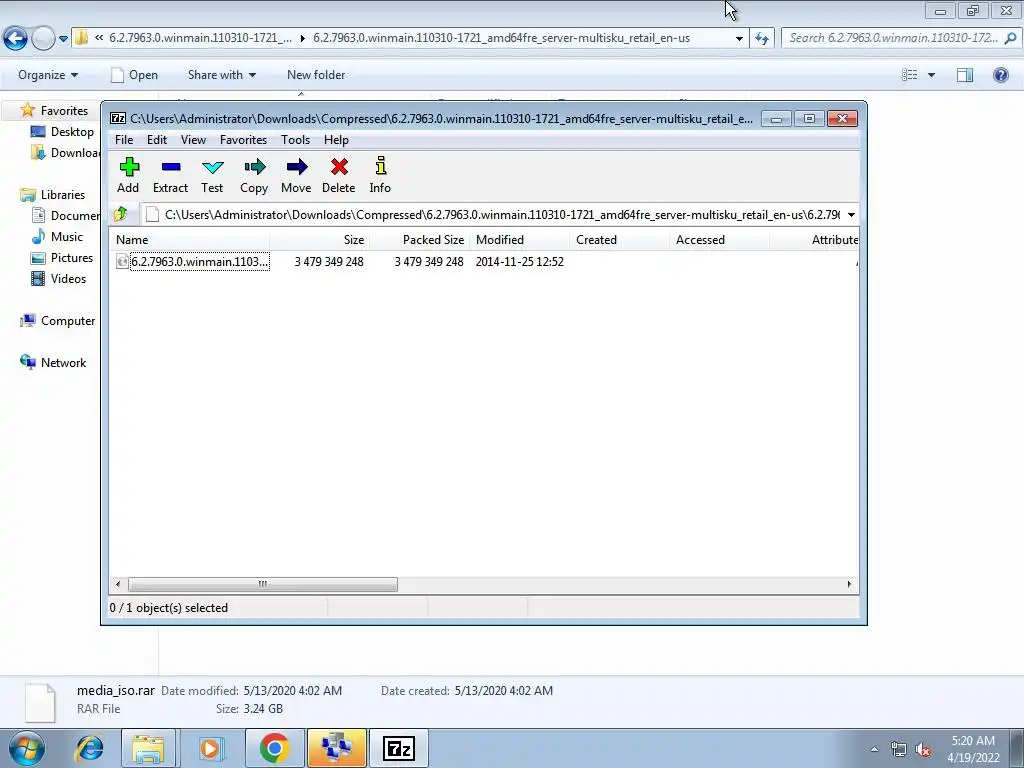Click the Explorer Back button
The image size is (1024, 768).
(15, 38)
